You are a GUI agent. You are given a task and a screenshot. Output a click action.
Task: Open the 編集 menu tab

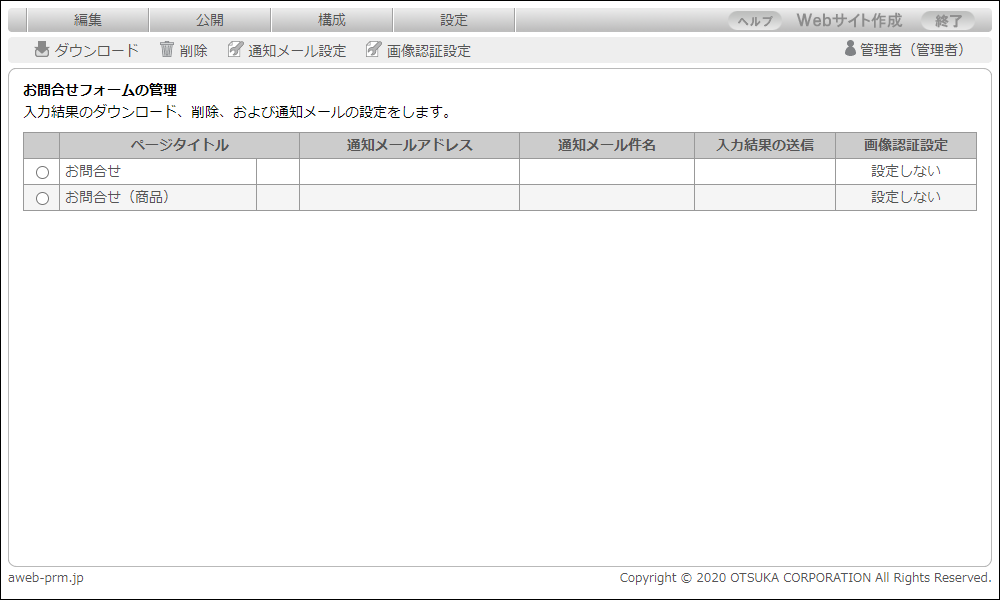[88, 20]
